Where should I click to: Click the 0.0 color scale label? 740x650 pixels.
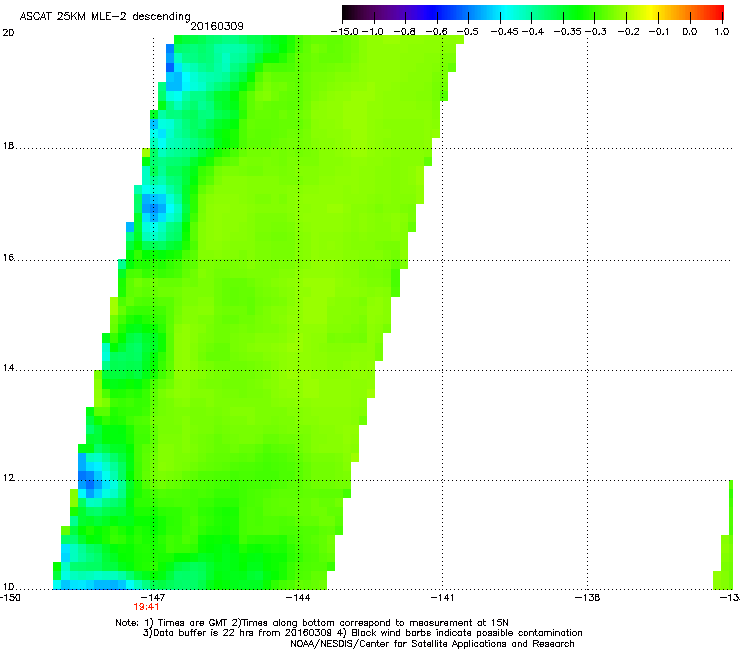pos(690,32)
